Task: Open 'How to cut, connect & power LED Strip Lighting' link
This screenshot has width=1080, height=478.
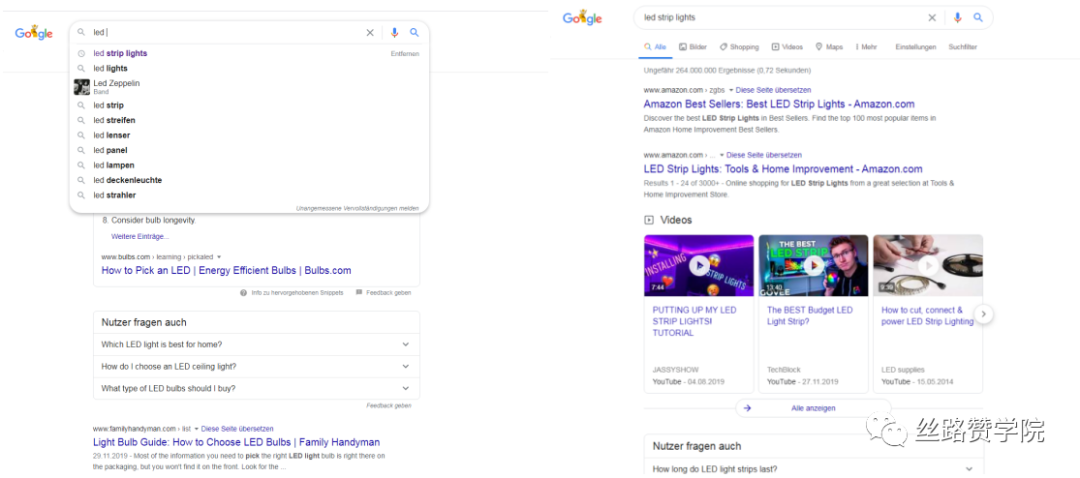Action: tap(927, 315)
